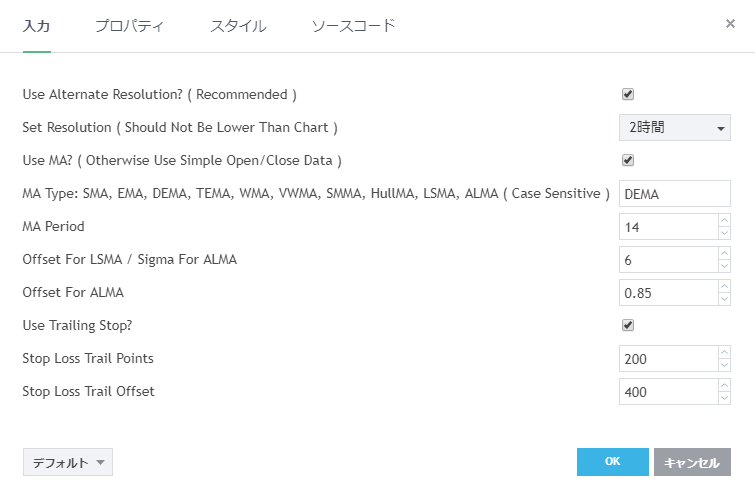Click the MA Type text field

point(675,193)
